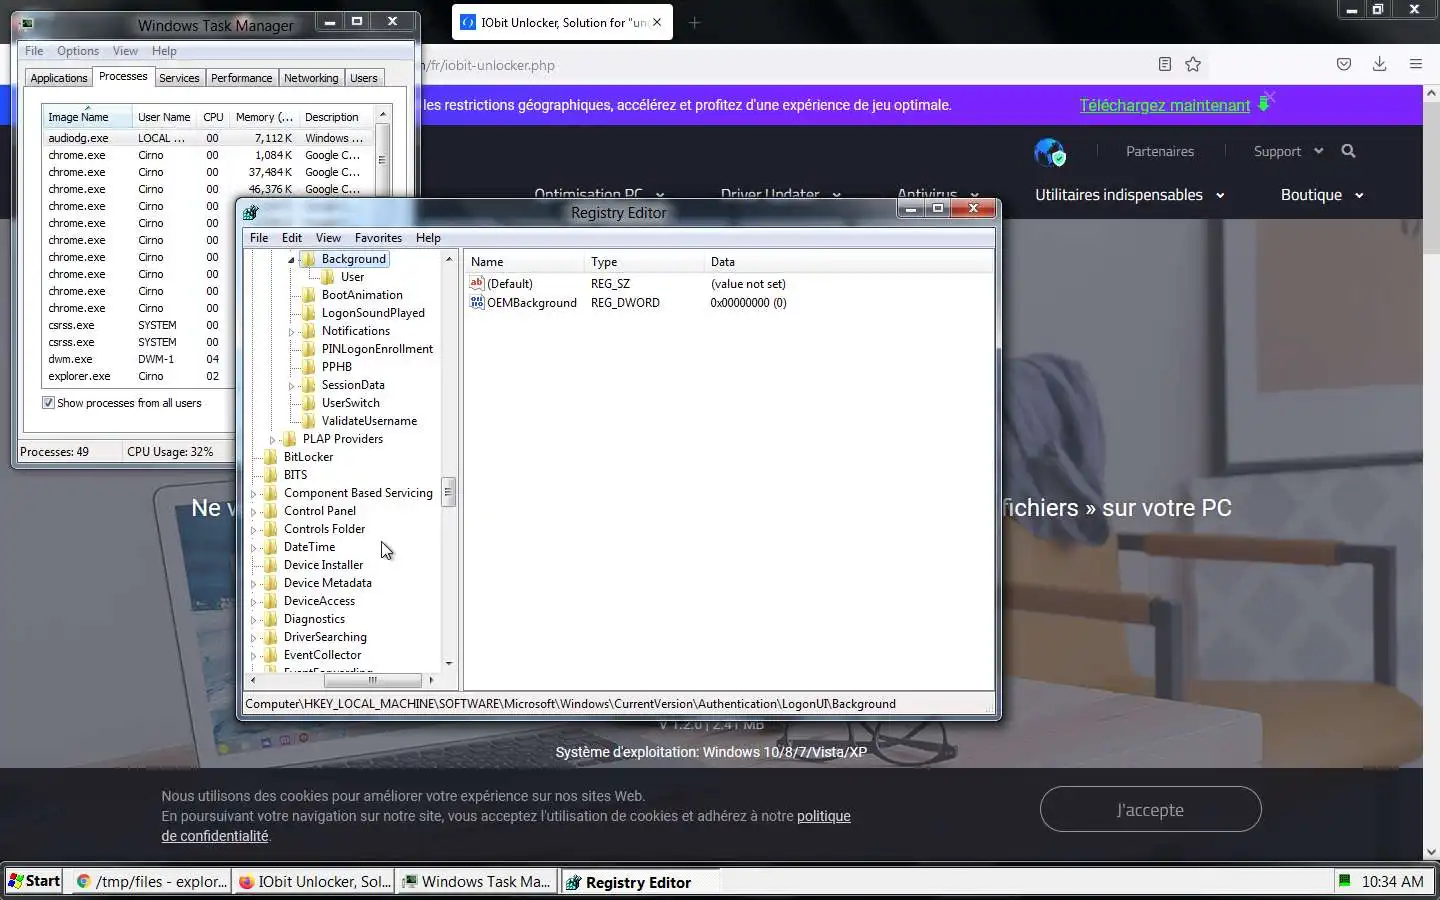Click the BITS folder icon
Viewport: 1440px width, 900px height.
(271, 475)
